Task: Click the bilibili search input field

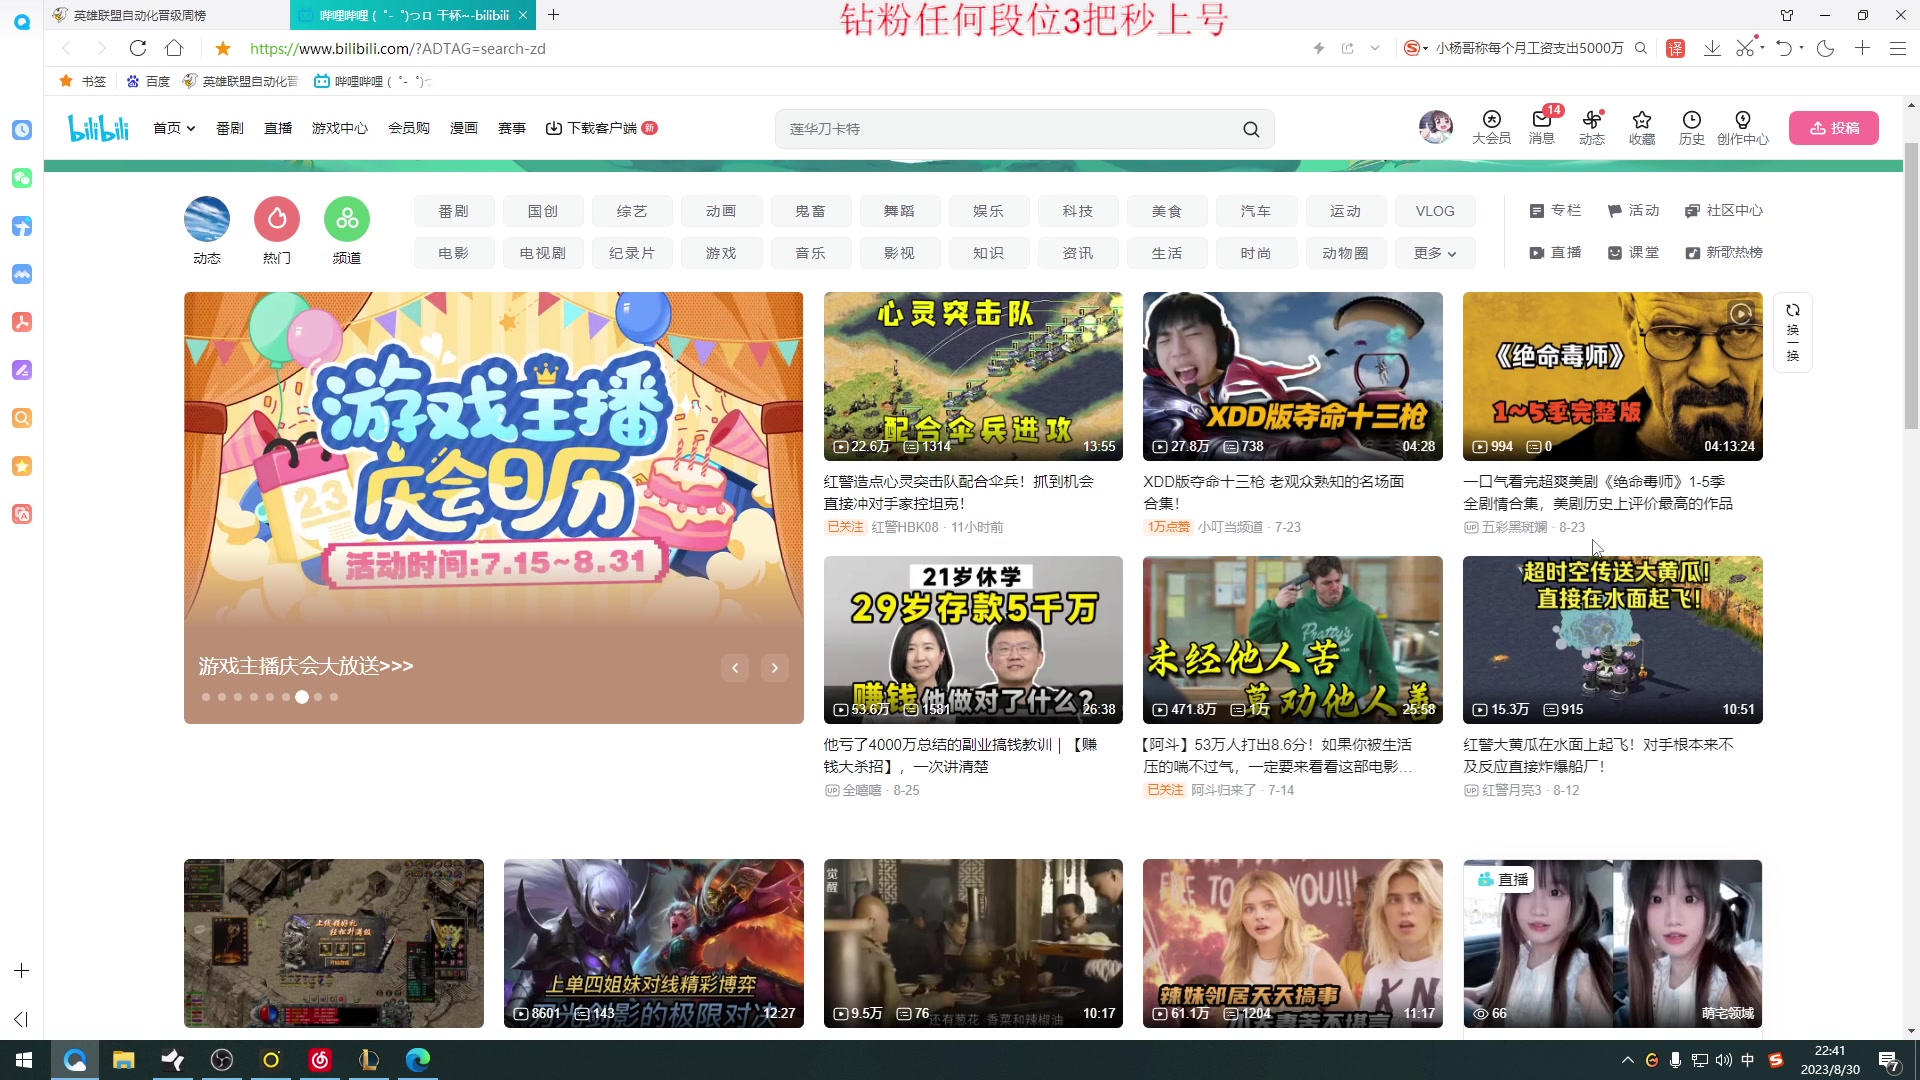Action: click(x=1008, y=129)
